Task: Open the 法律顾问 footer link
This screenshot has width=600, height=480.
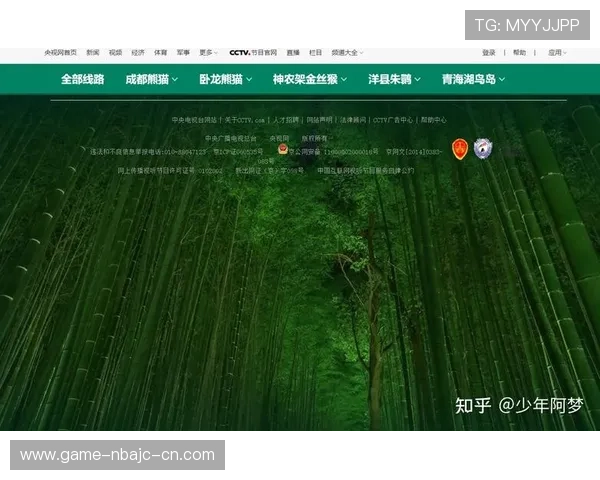Action: 353,120
